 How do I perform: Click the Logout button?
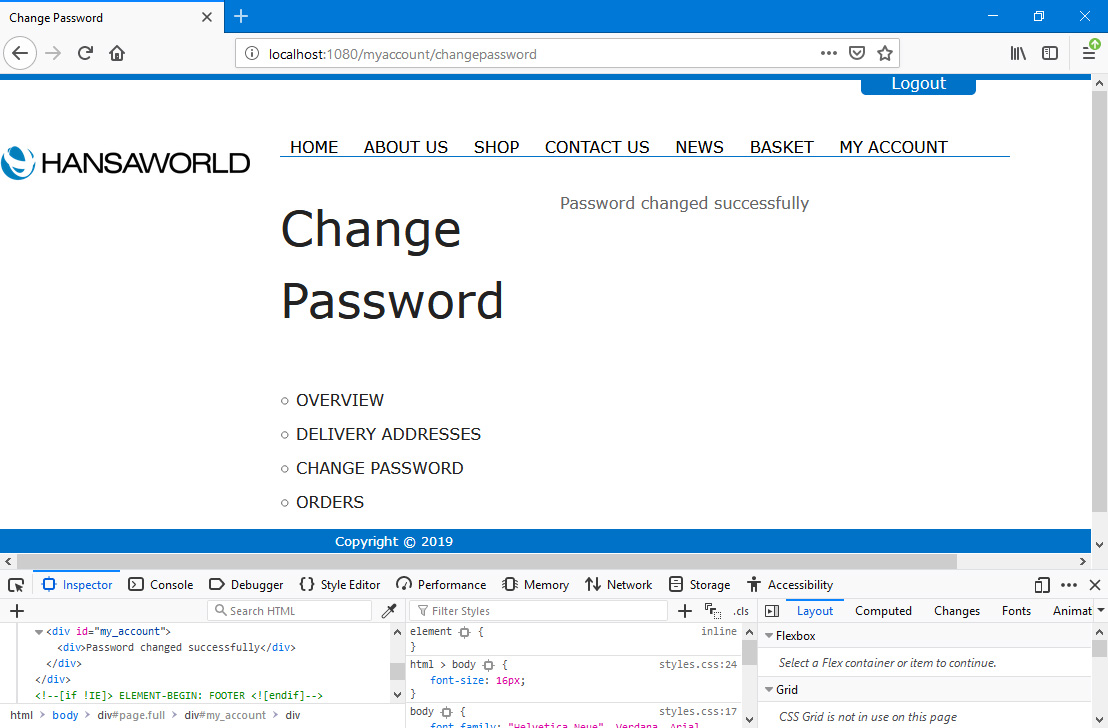coord(918,84)
